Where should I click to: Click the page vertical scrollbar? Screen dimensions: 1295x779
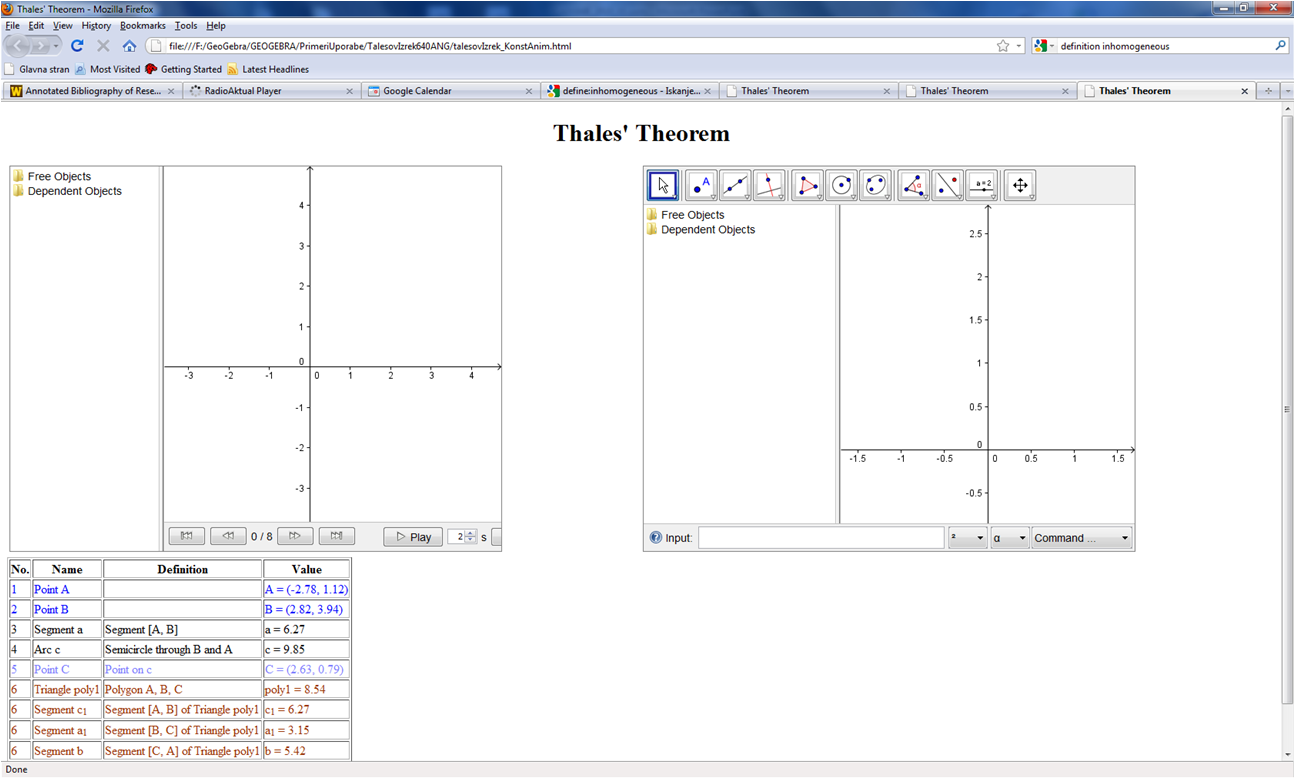pyautogui.click(x=1287, y=408)
